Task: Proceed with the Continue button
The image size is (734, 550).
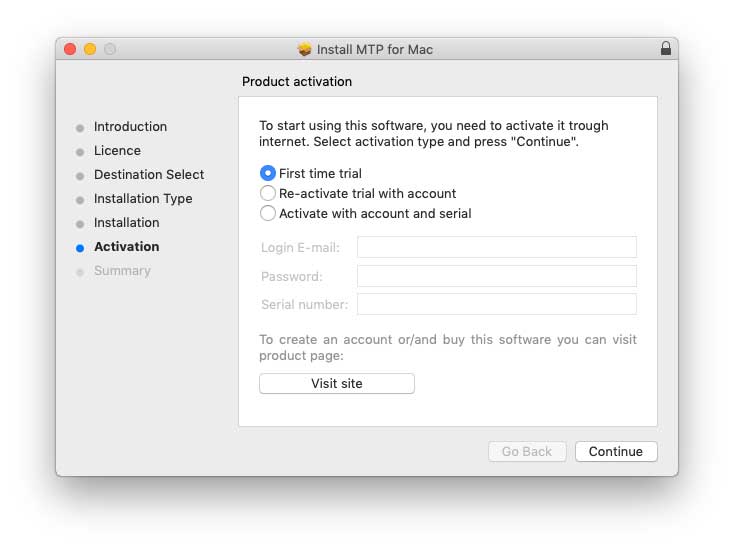Action: coord(616,451)
